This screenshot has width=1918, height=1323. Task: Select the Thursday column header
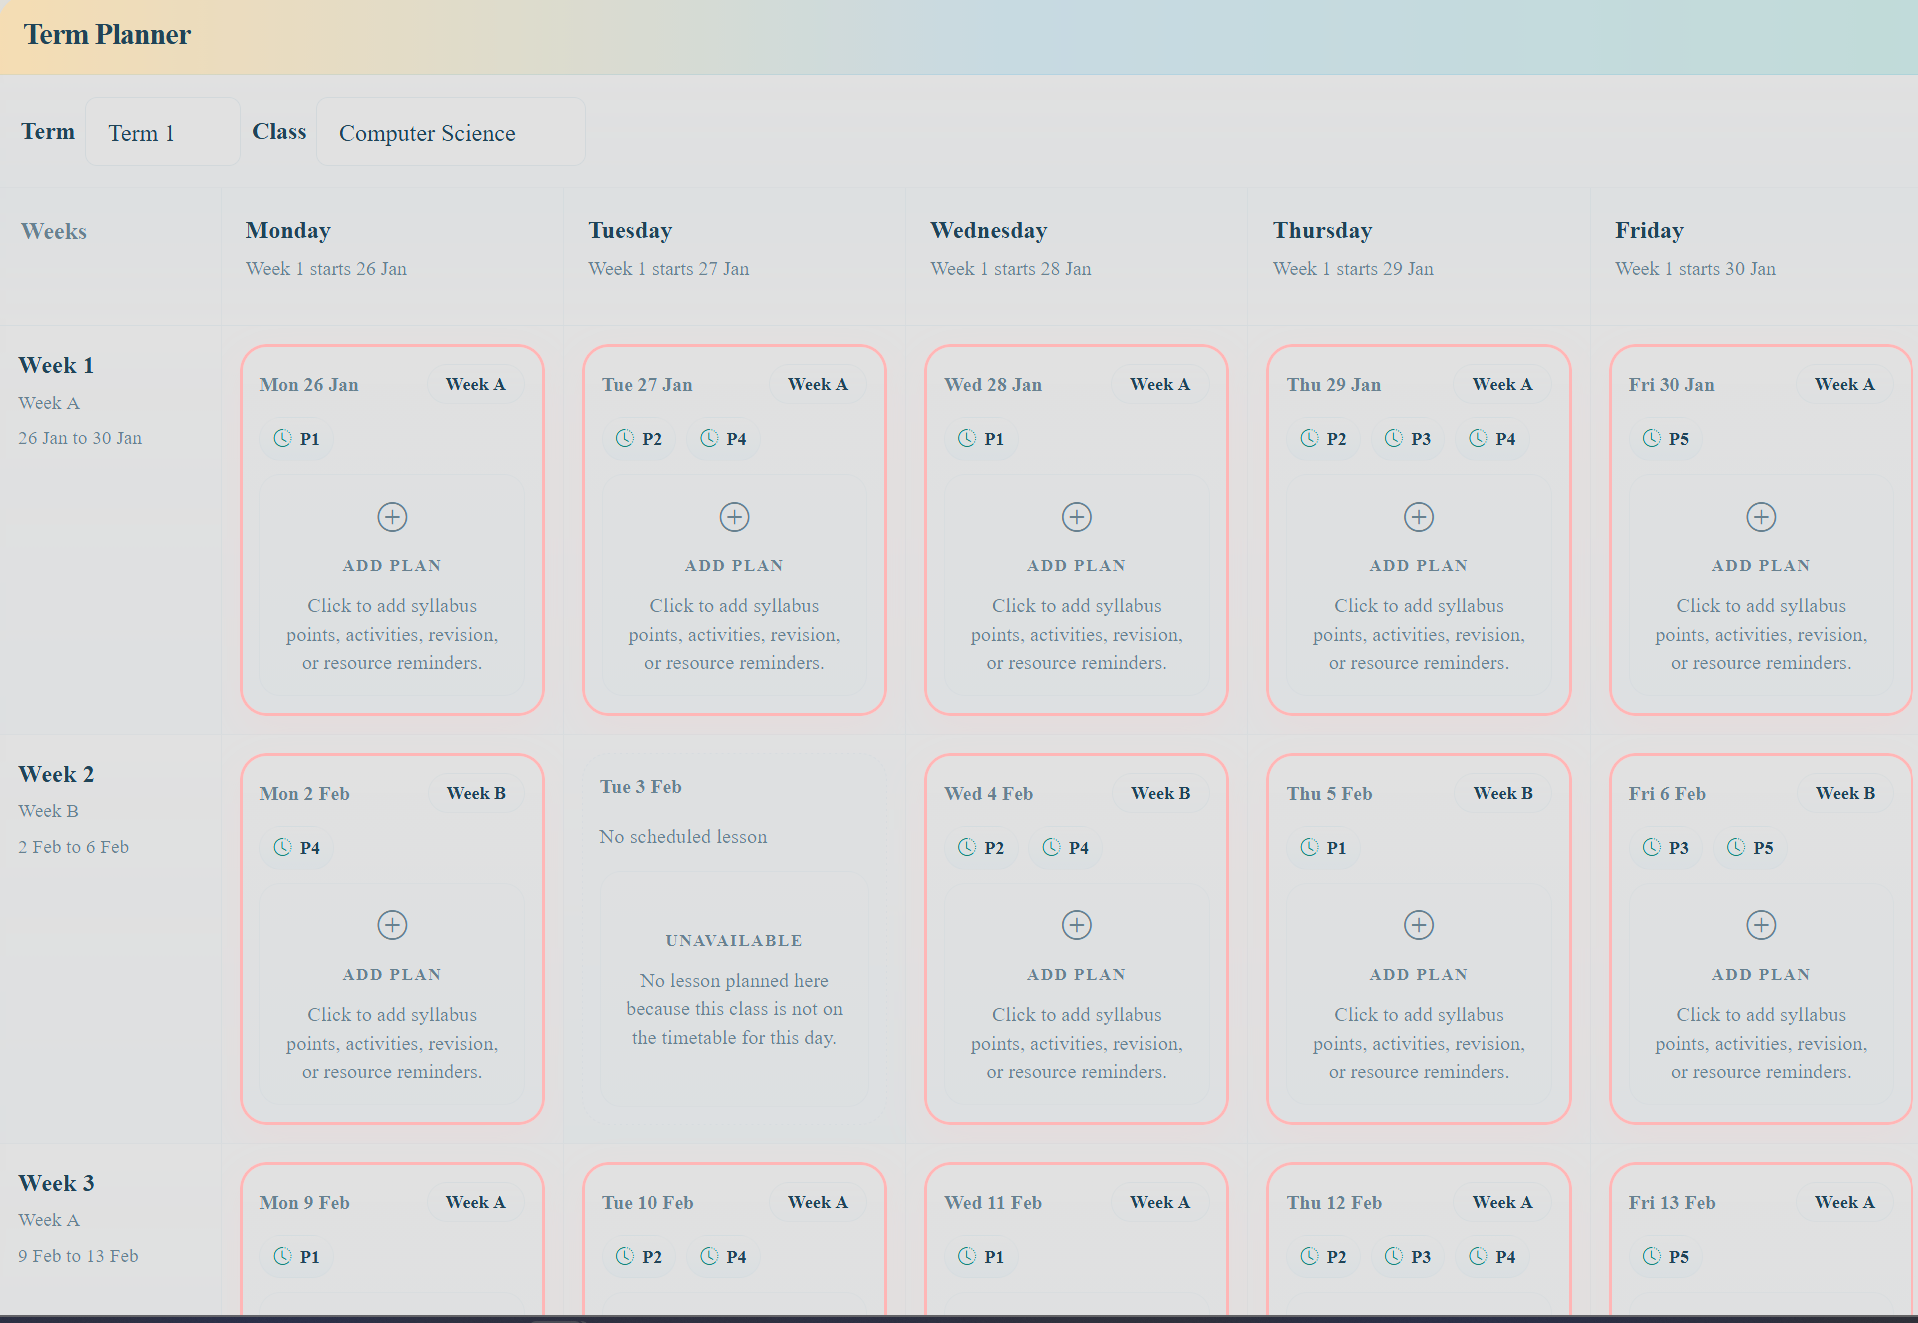click(x=1322, y=230)
